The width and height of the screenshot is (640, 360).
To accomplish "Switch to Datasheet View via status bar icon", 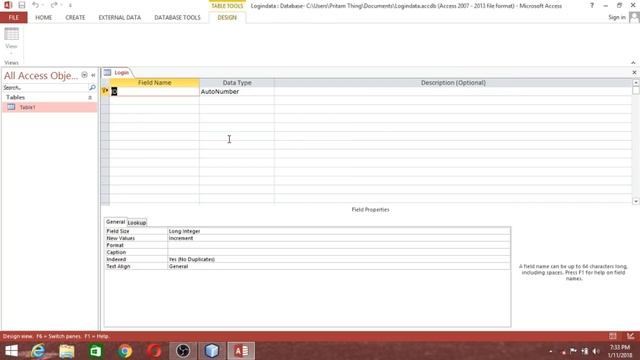I will (613, 336).
